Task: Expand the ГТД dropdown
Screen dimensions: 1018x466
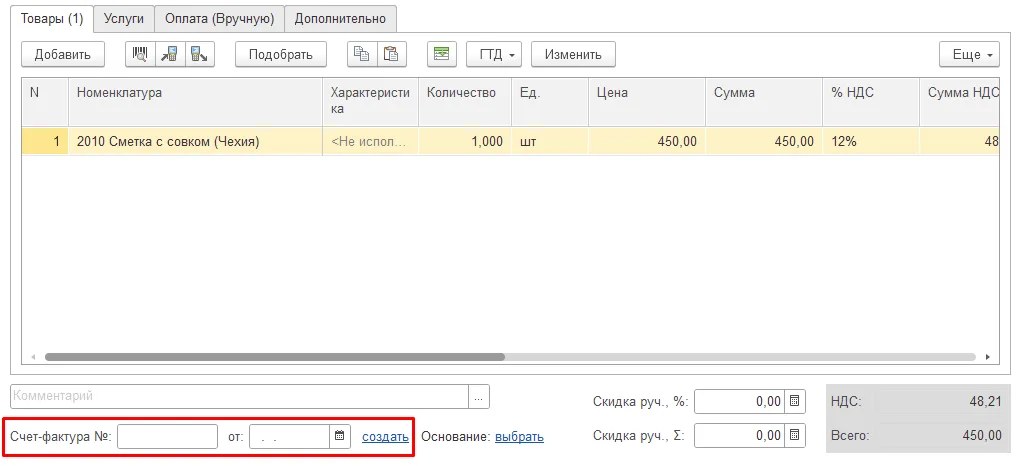Action: pyautogui.click(x=494, y=55)
